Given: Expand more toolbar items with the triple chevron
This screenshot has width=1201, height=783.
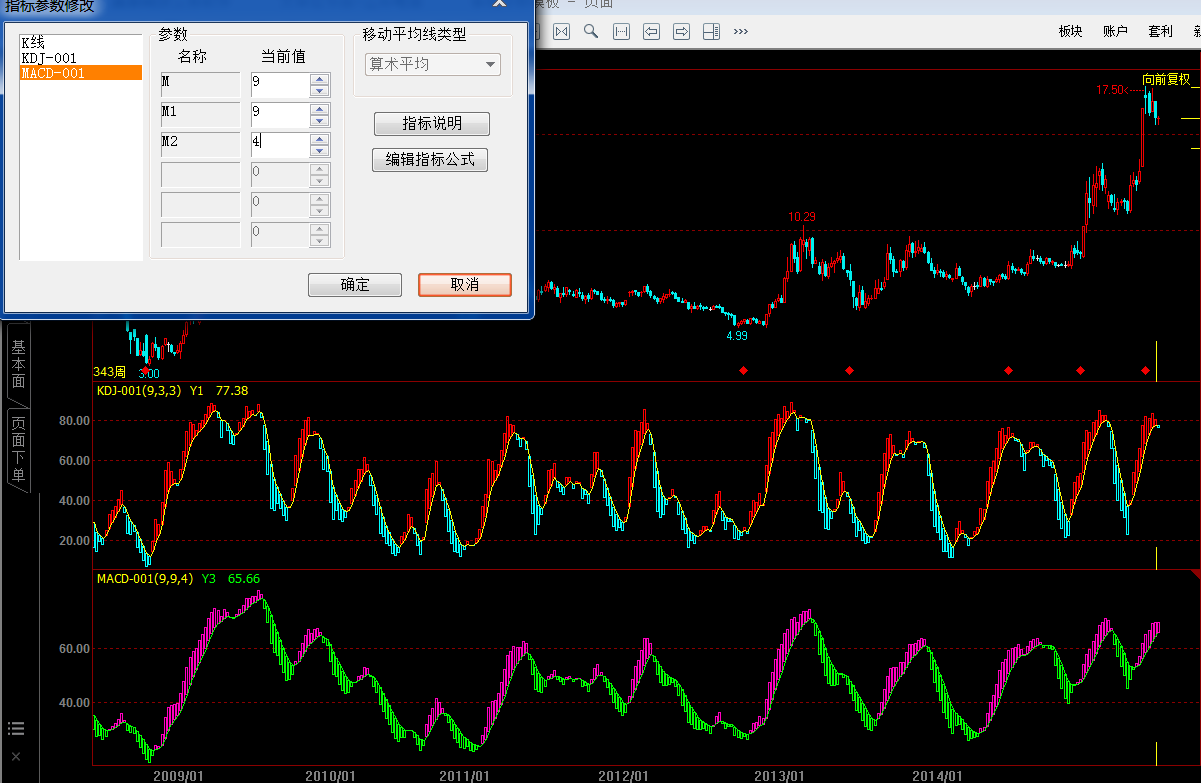Looking at the screenshot, I should (741, 32).
